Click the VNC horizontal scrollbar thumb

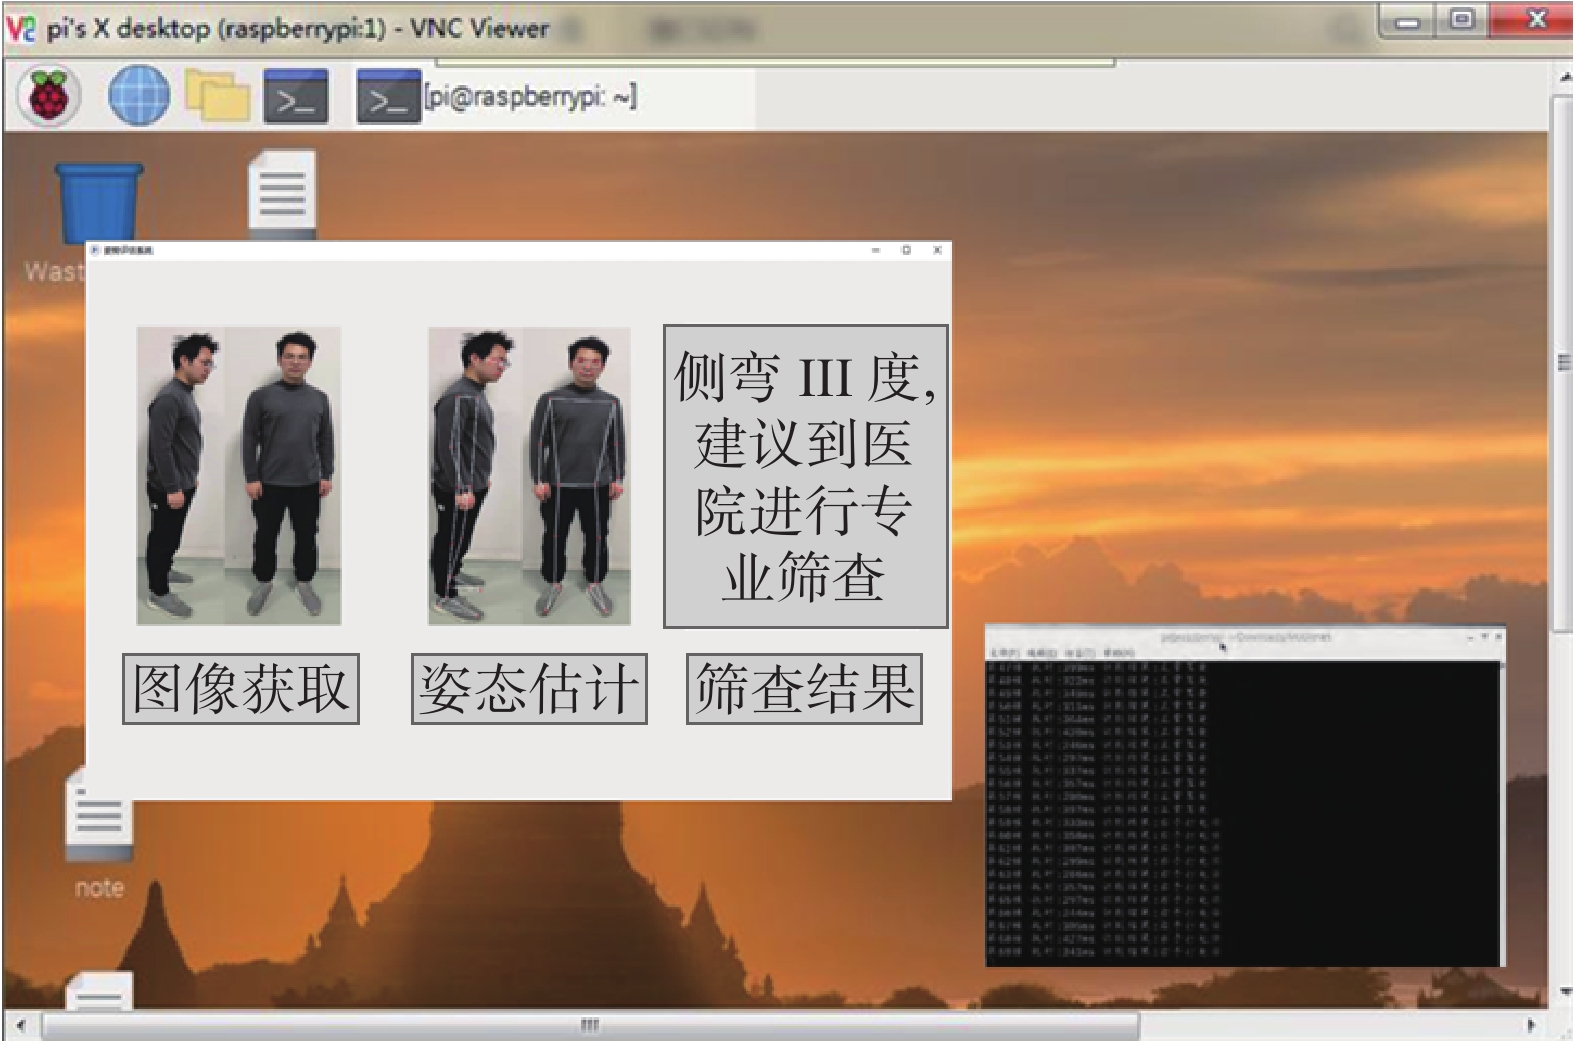(x=590, y=1025)
